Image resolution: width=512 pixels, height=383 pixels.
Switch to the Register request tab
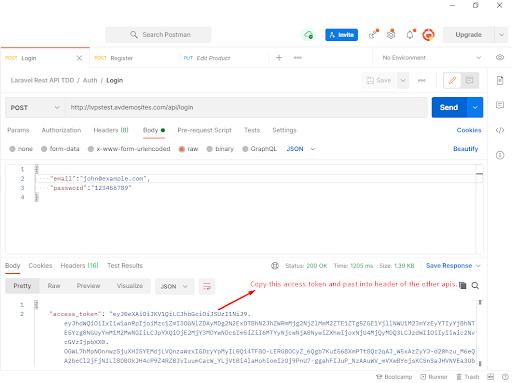click(134, 58)
